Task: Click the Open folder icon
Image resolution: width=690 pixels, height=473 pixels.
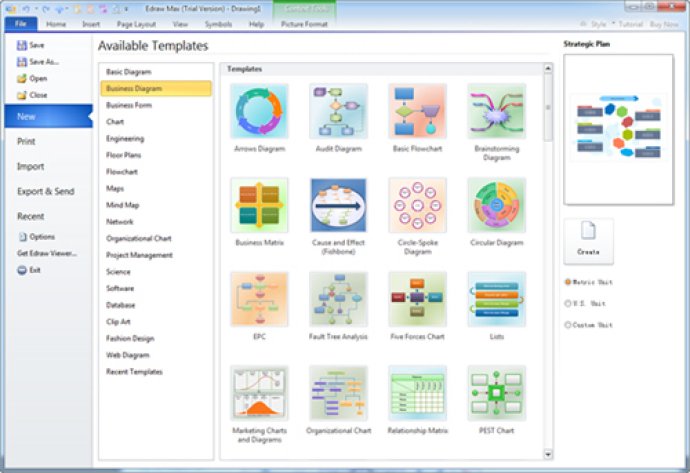Action: pyautogui.click(x=22, y=79)
